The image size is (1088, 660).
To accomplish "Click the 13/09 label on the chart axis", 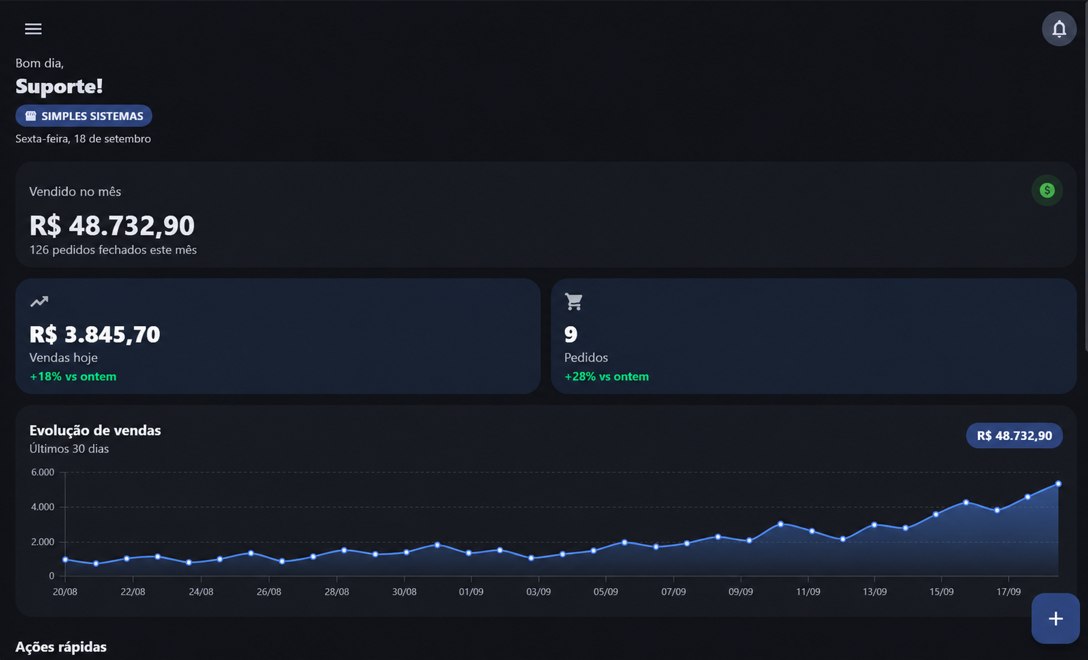I will pos(874,592).
